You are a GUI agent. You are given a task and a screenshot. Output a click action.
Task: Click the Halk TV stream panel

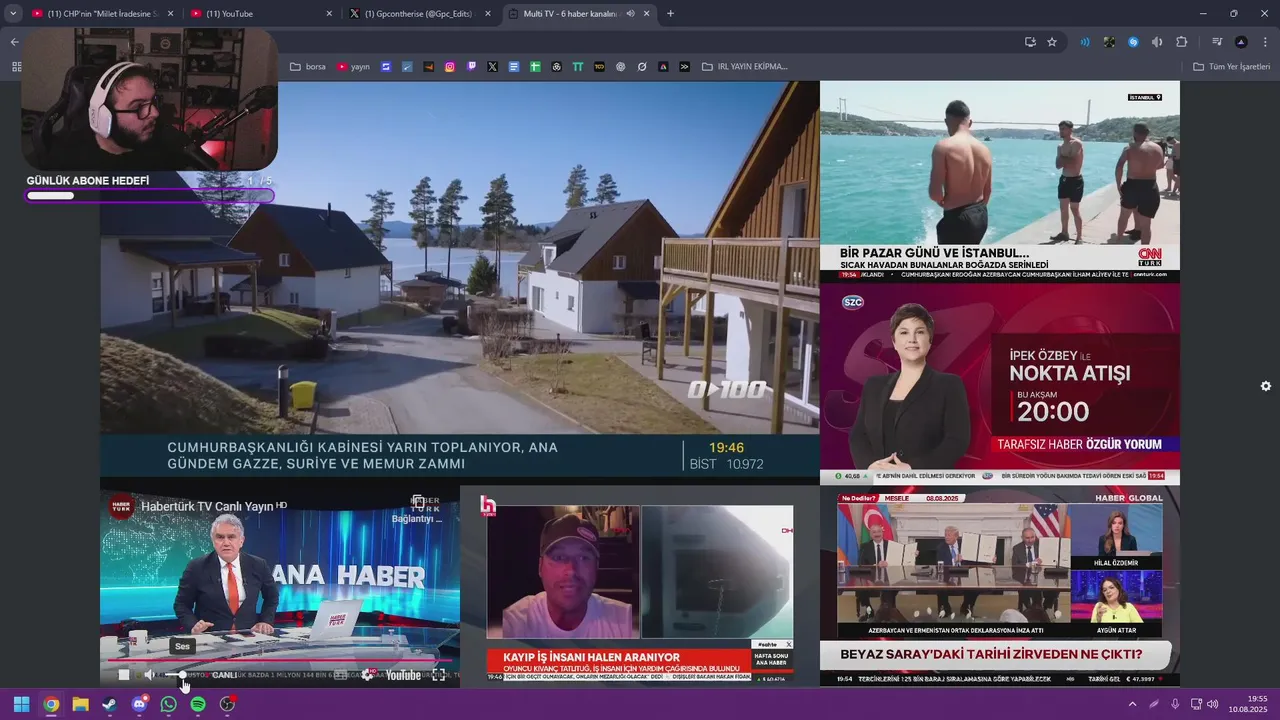(640, 587)
